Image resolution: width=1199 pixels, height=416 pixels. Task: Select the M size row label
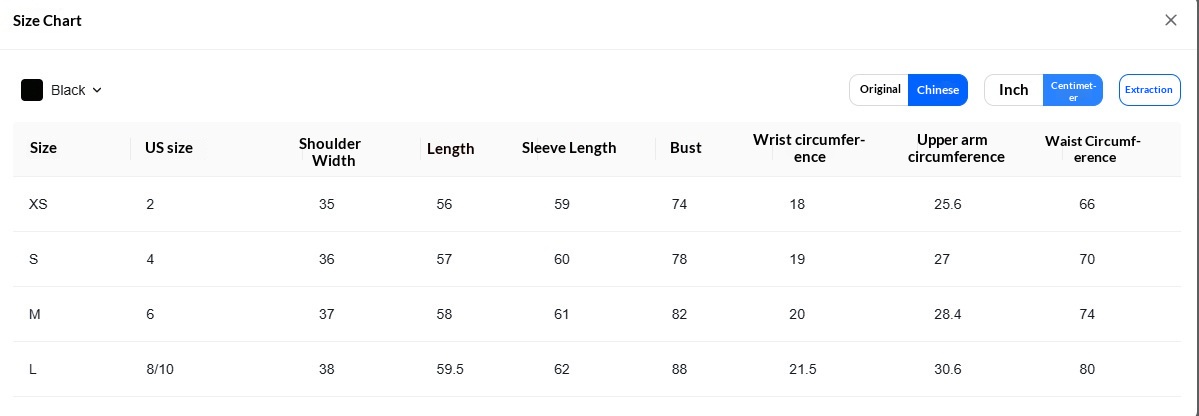pos(34,314)
